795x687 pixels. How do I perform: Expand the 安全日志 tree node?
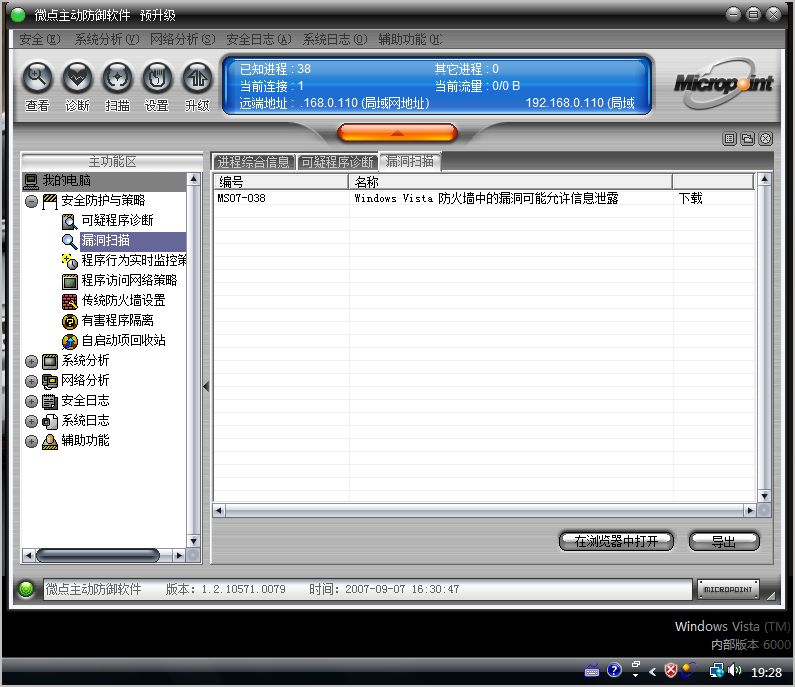tap(31, 402)
